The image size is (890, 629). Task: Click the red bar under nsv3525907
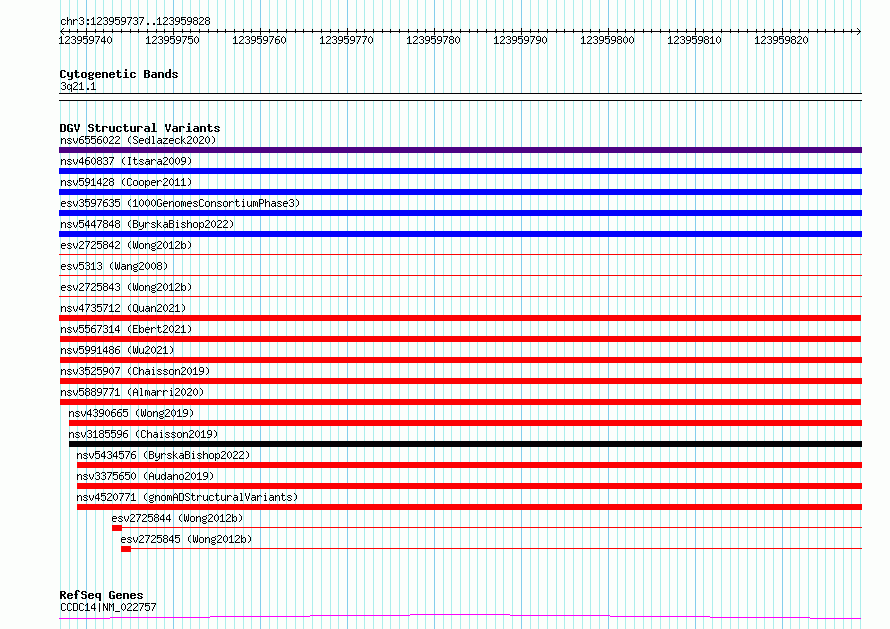460,381
